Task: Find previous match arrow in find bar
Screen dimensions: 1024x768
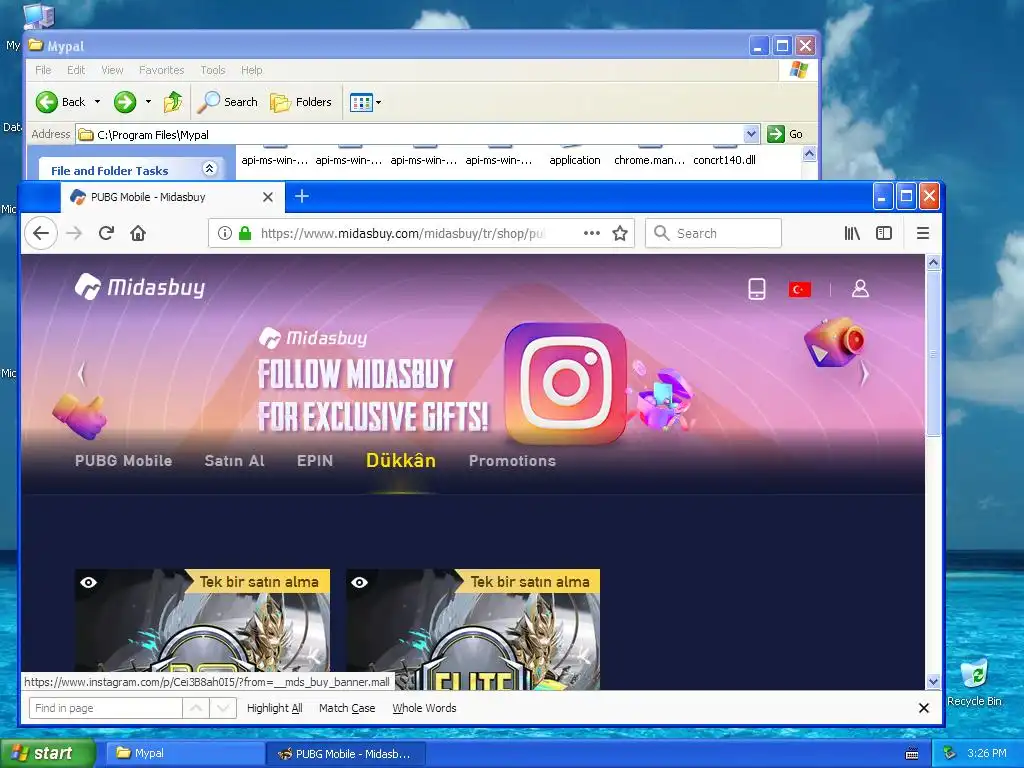Action: [196, 708]
